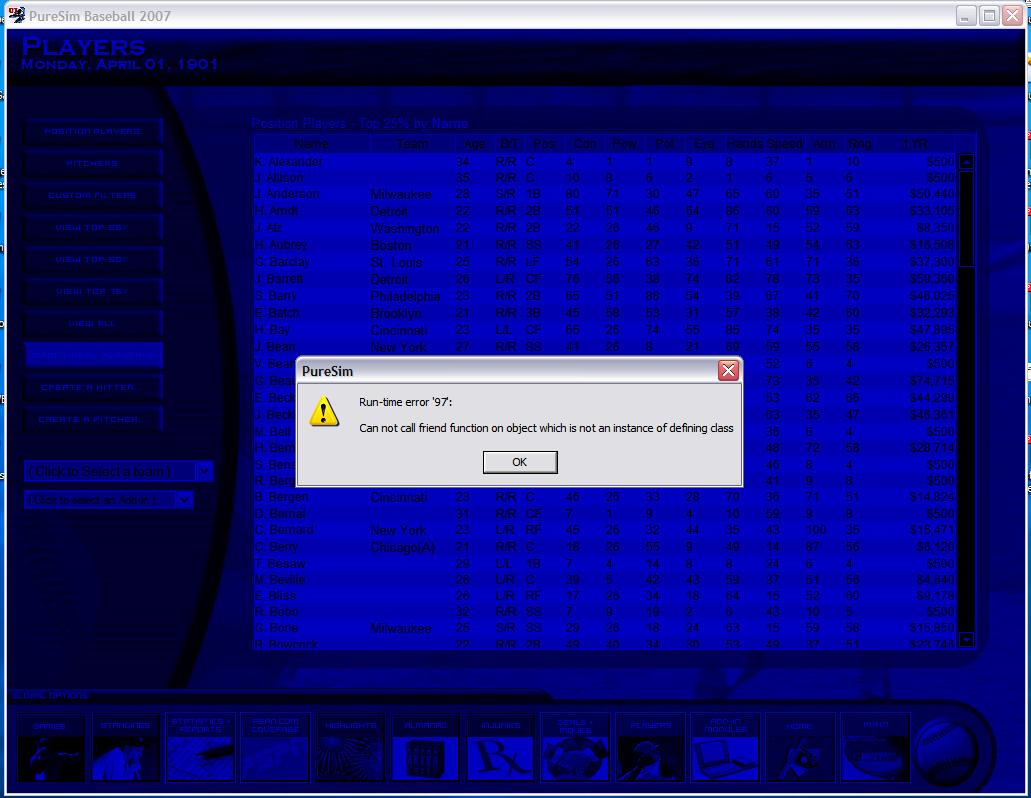Open the Deals + Trades handshake icon
Screen dimensions: 1031x798
coord(575,747)
